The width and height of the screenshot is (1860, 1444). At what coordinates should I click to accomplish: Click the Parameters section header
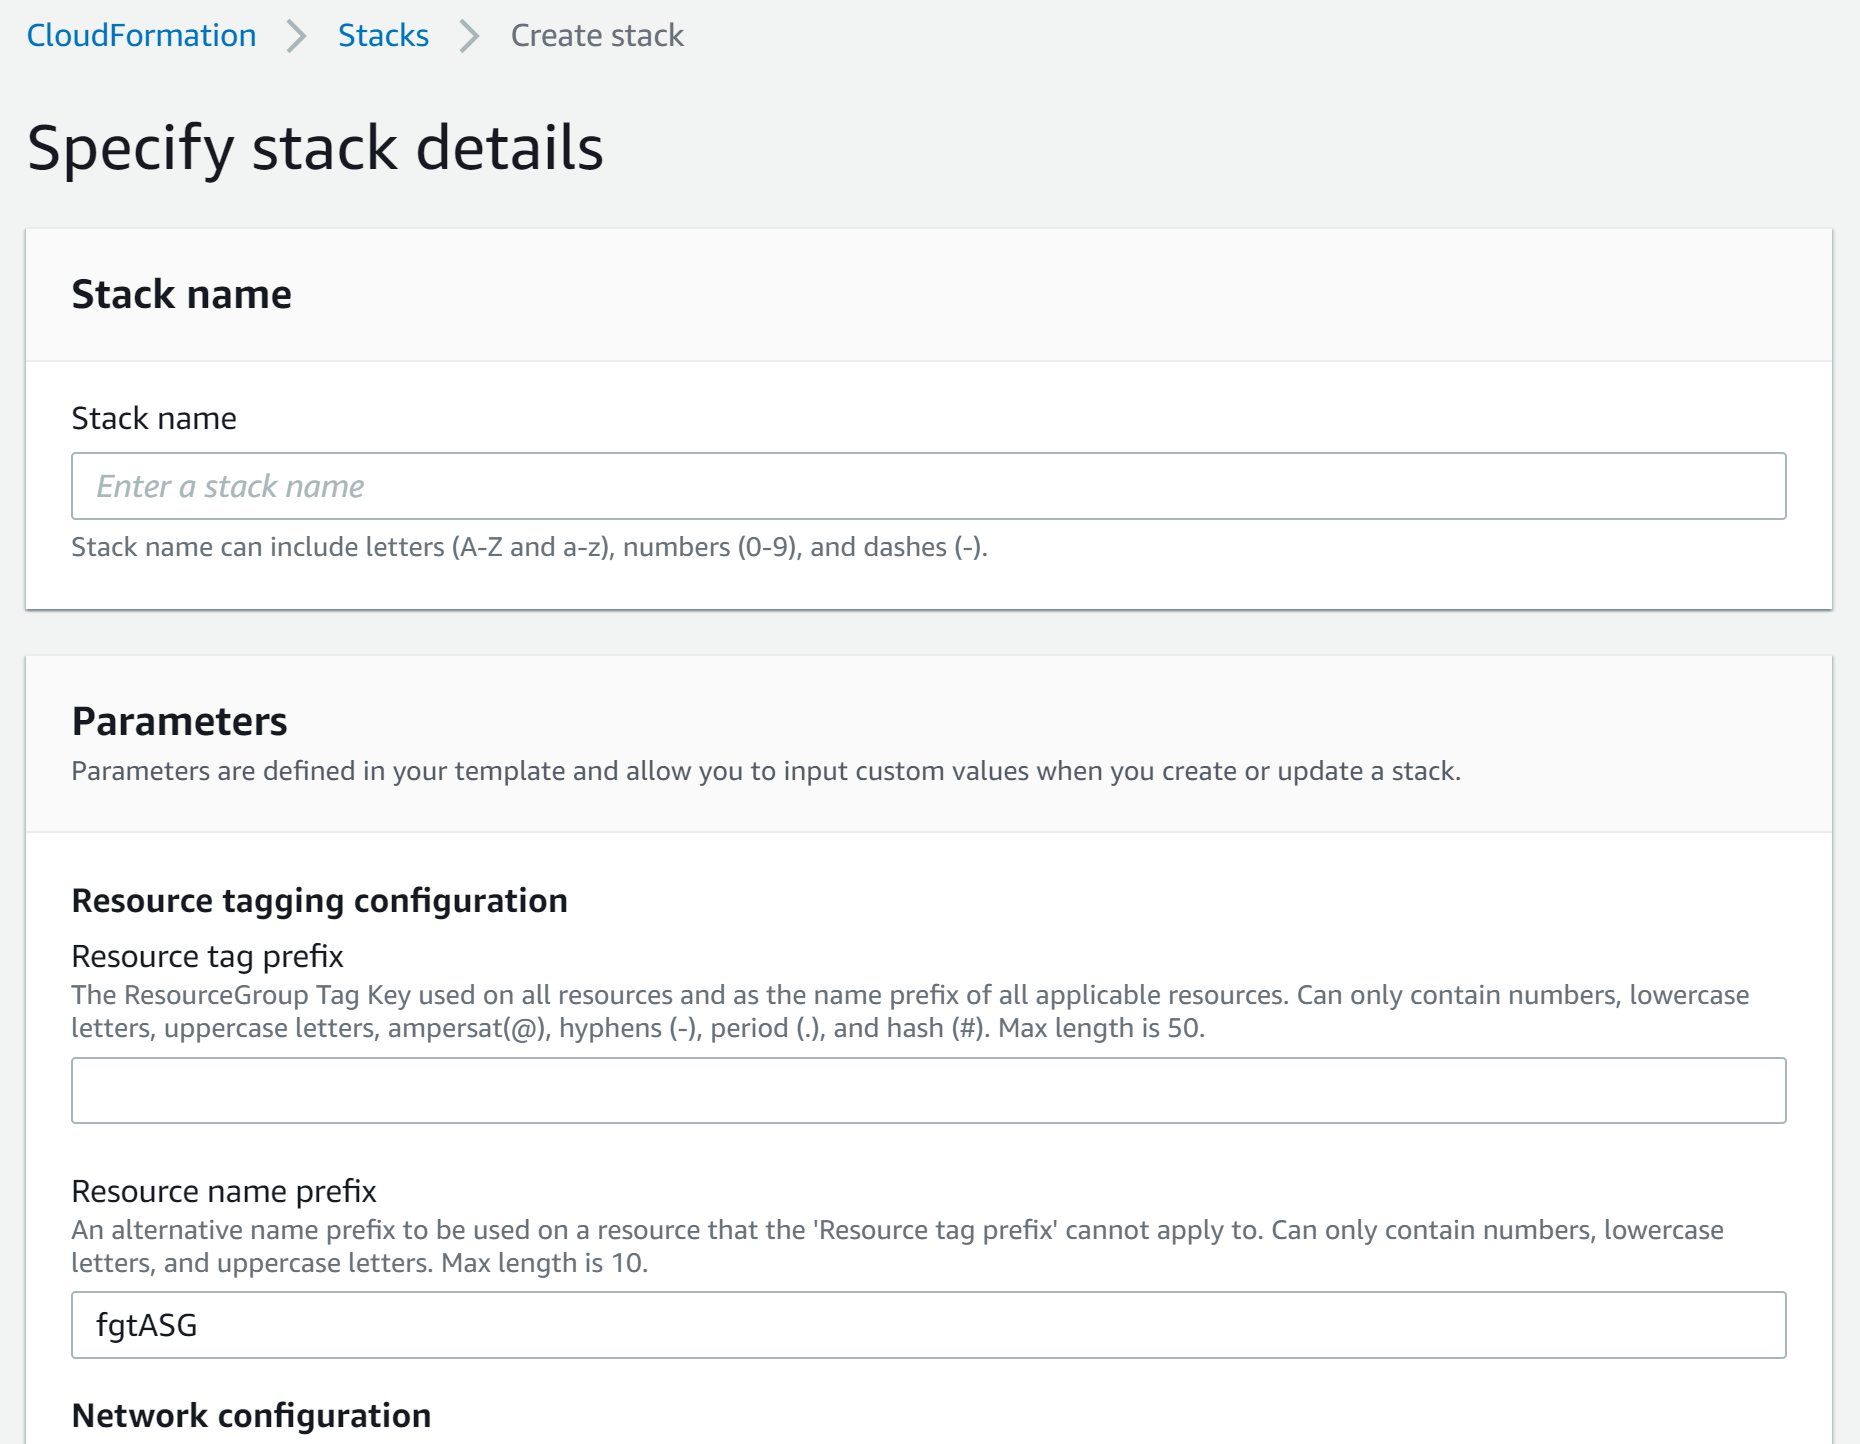(x=179, y=721)
